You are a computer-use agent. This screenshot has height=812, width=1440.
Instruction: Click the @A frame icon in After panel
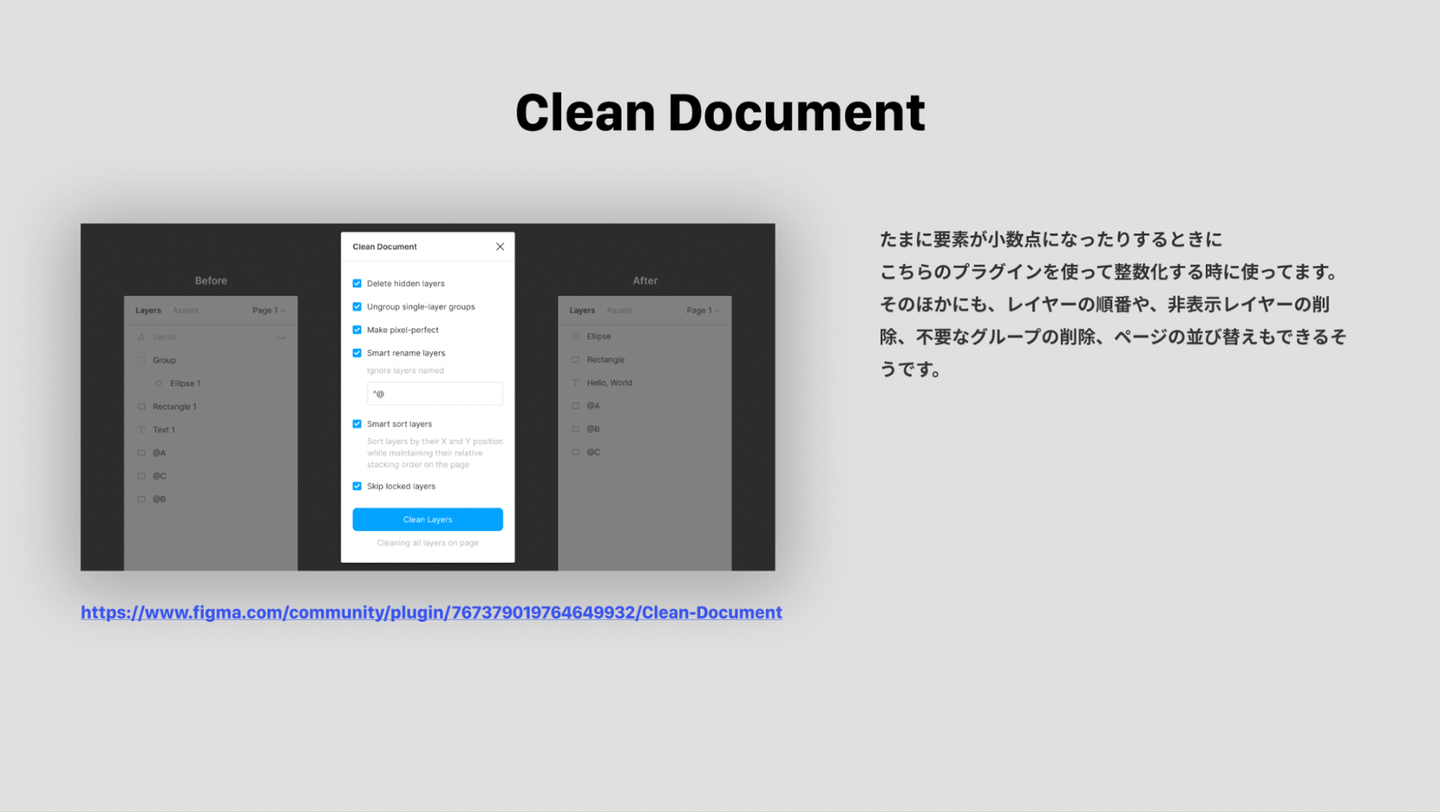click(575, 406)
